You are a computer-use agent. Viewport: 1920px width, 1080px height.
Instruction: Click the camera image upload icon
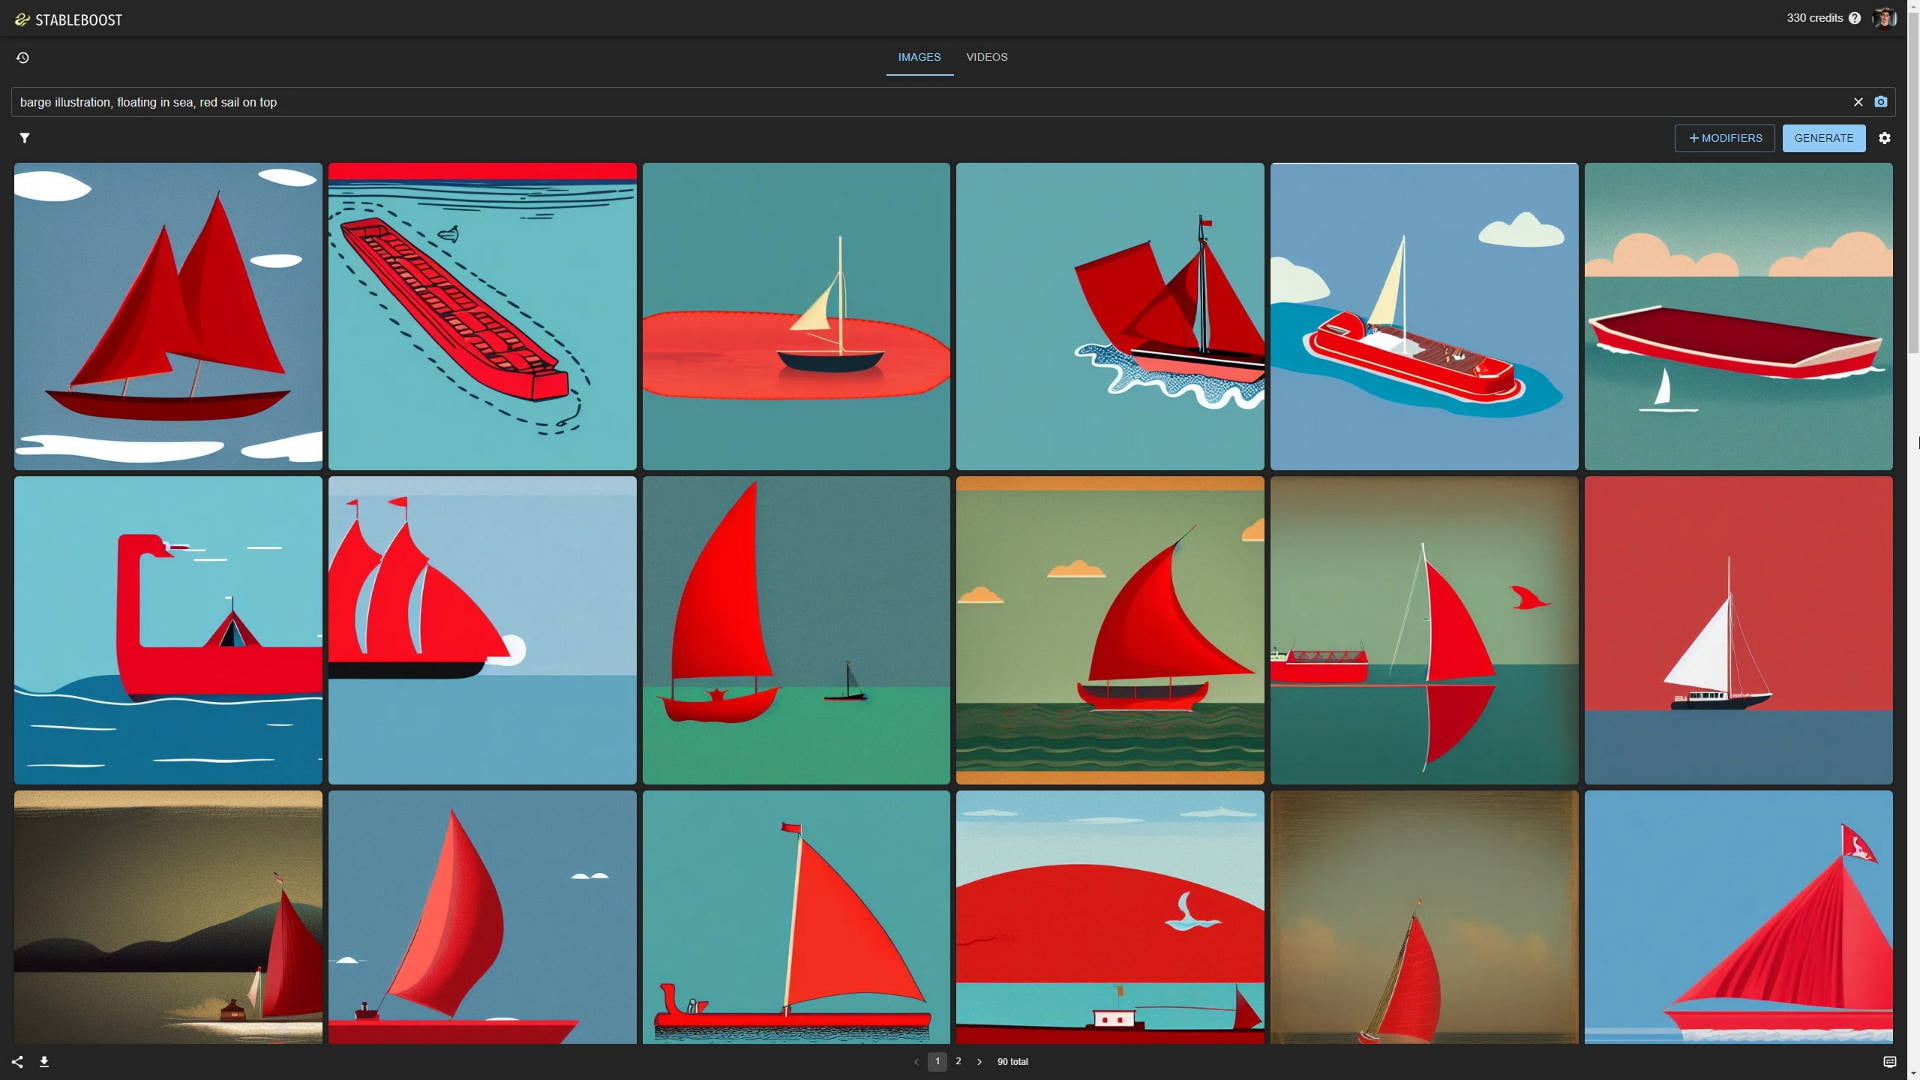click(x=1881, y=102)
